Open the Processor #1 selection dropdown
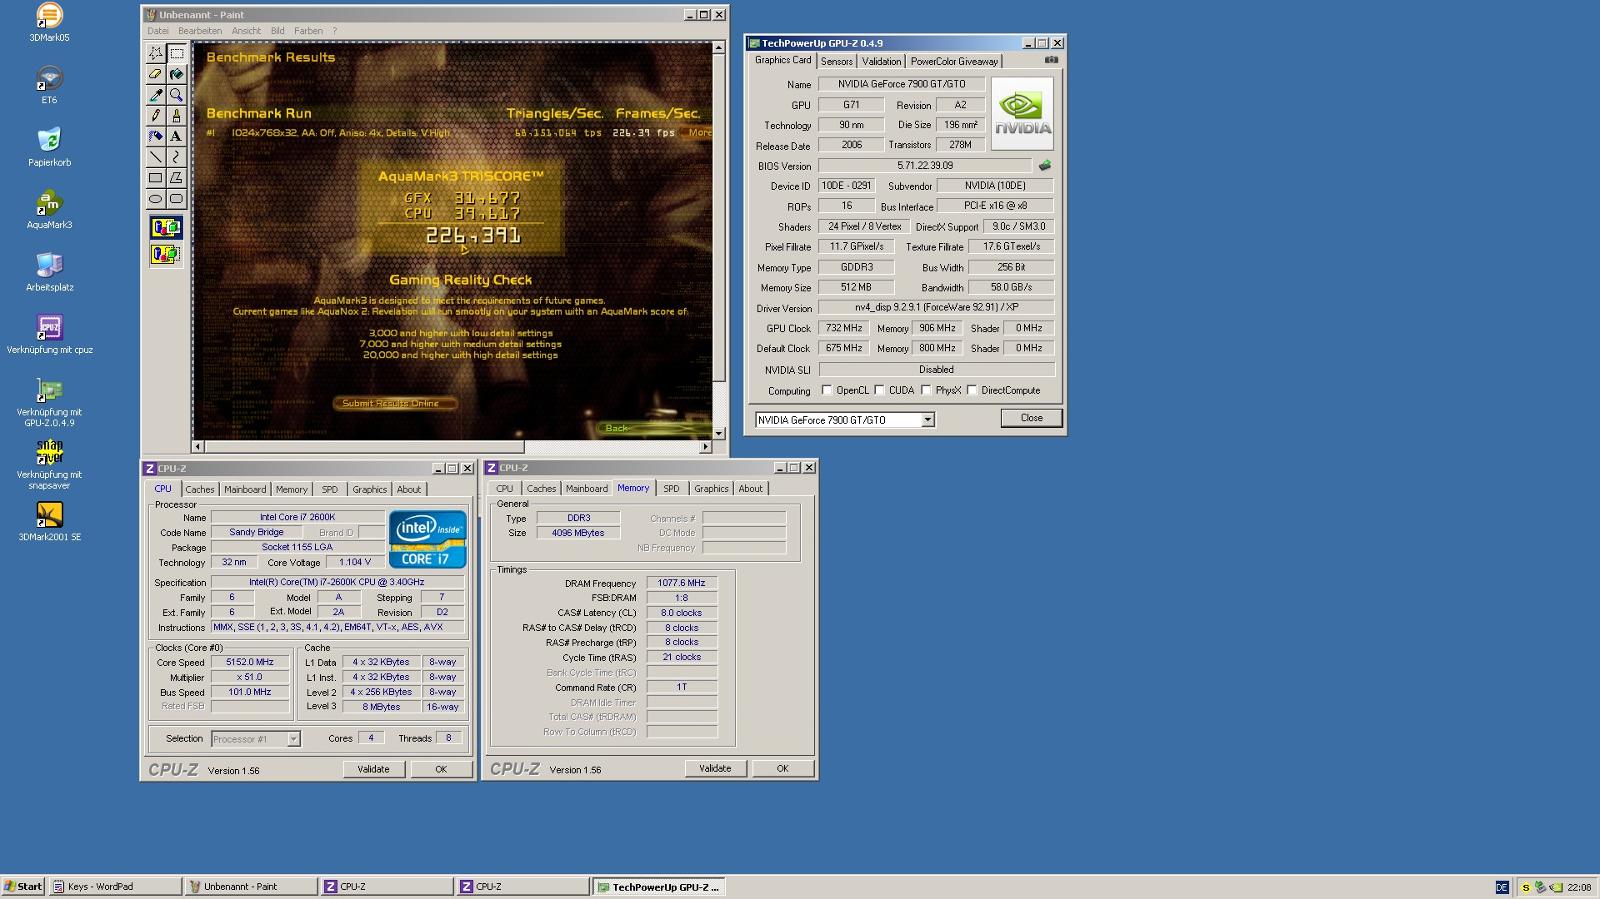Screen dimensions: 1600x899 (x=293, y=739)
